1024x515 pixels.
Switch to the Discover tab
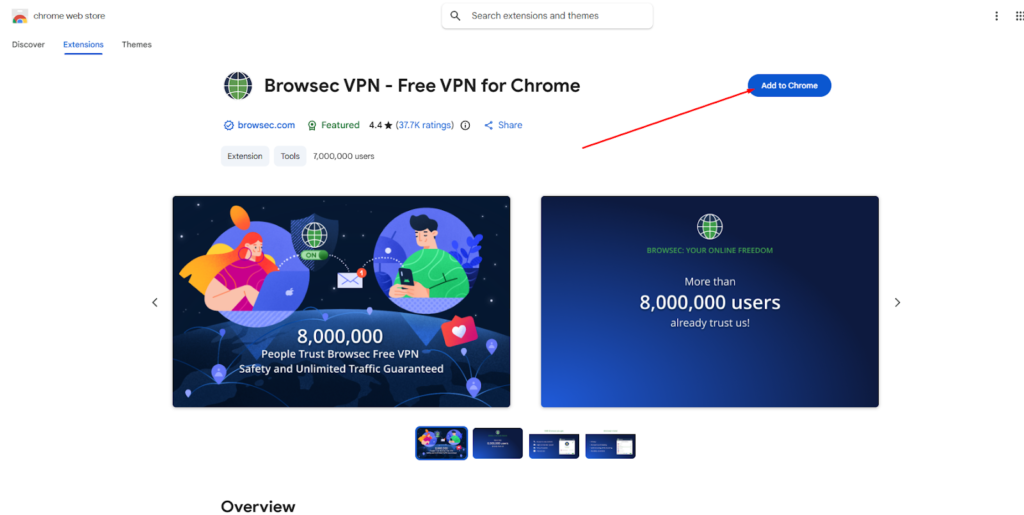coord(28,44)
